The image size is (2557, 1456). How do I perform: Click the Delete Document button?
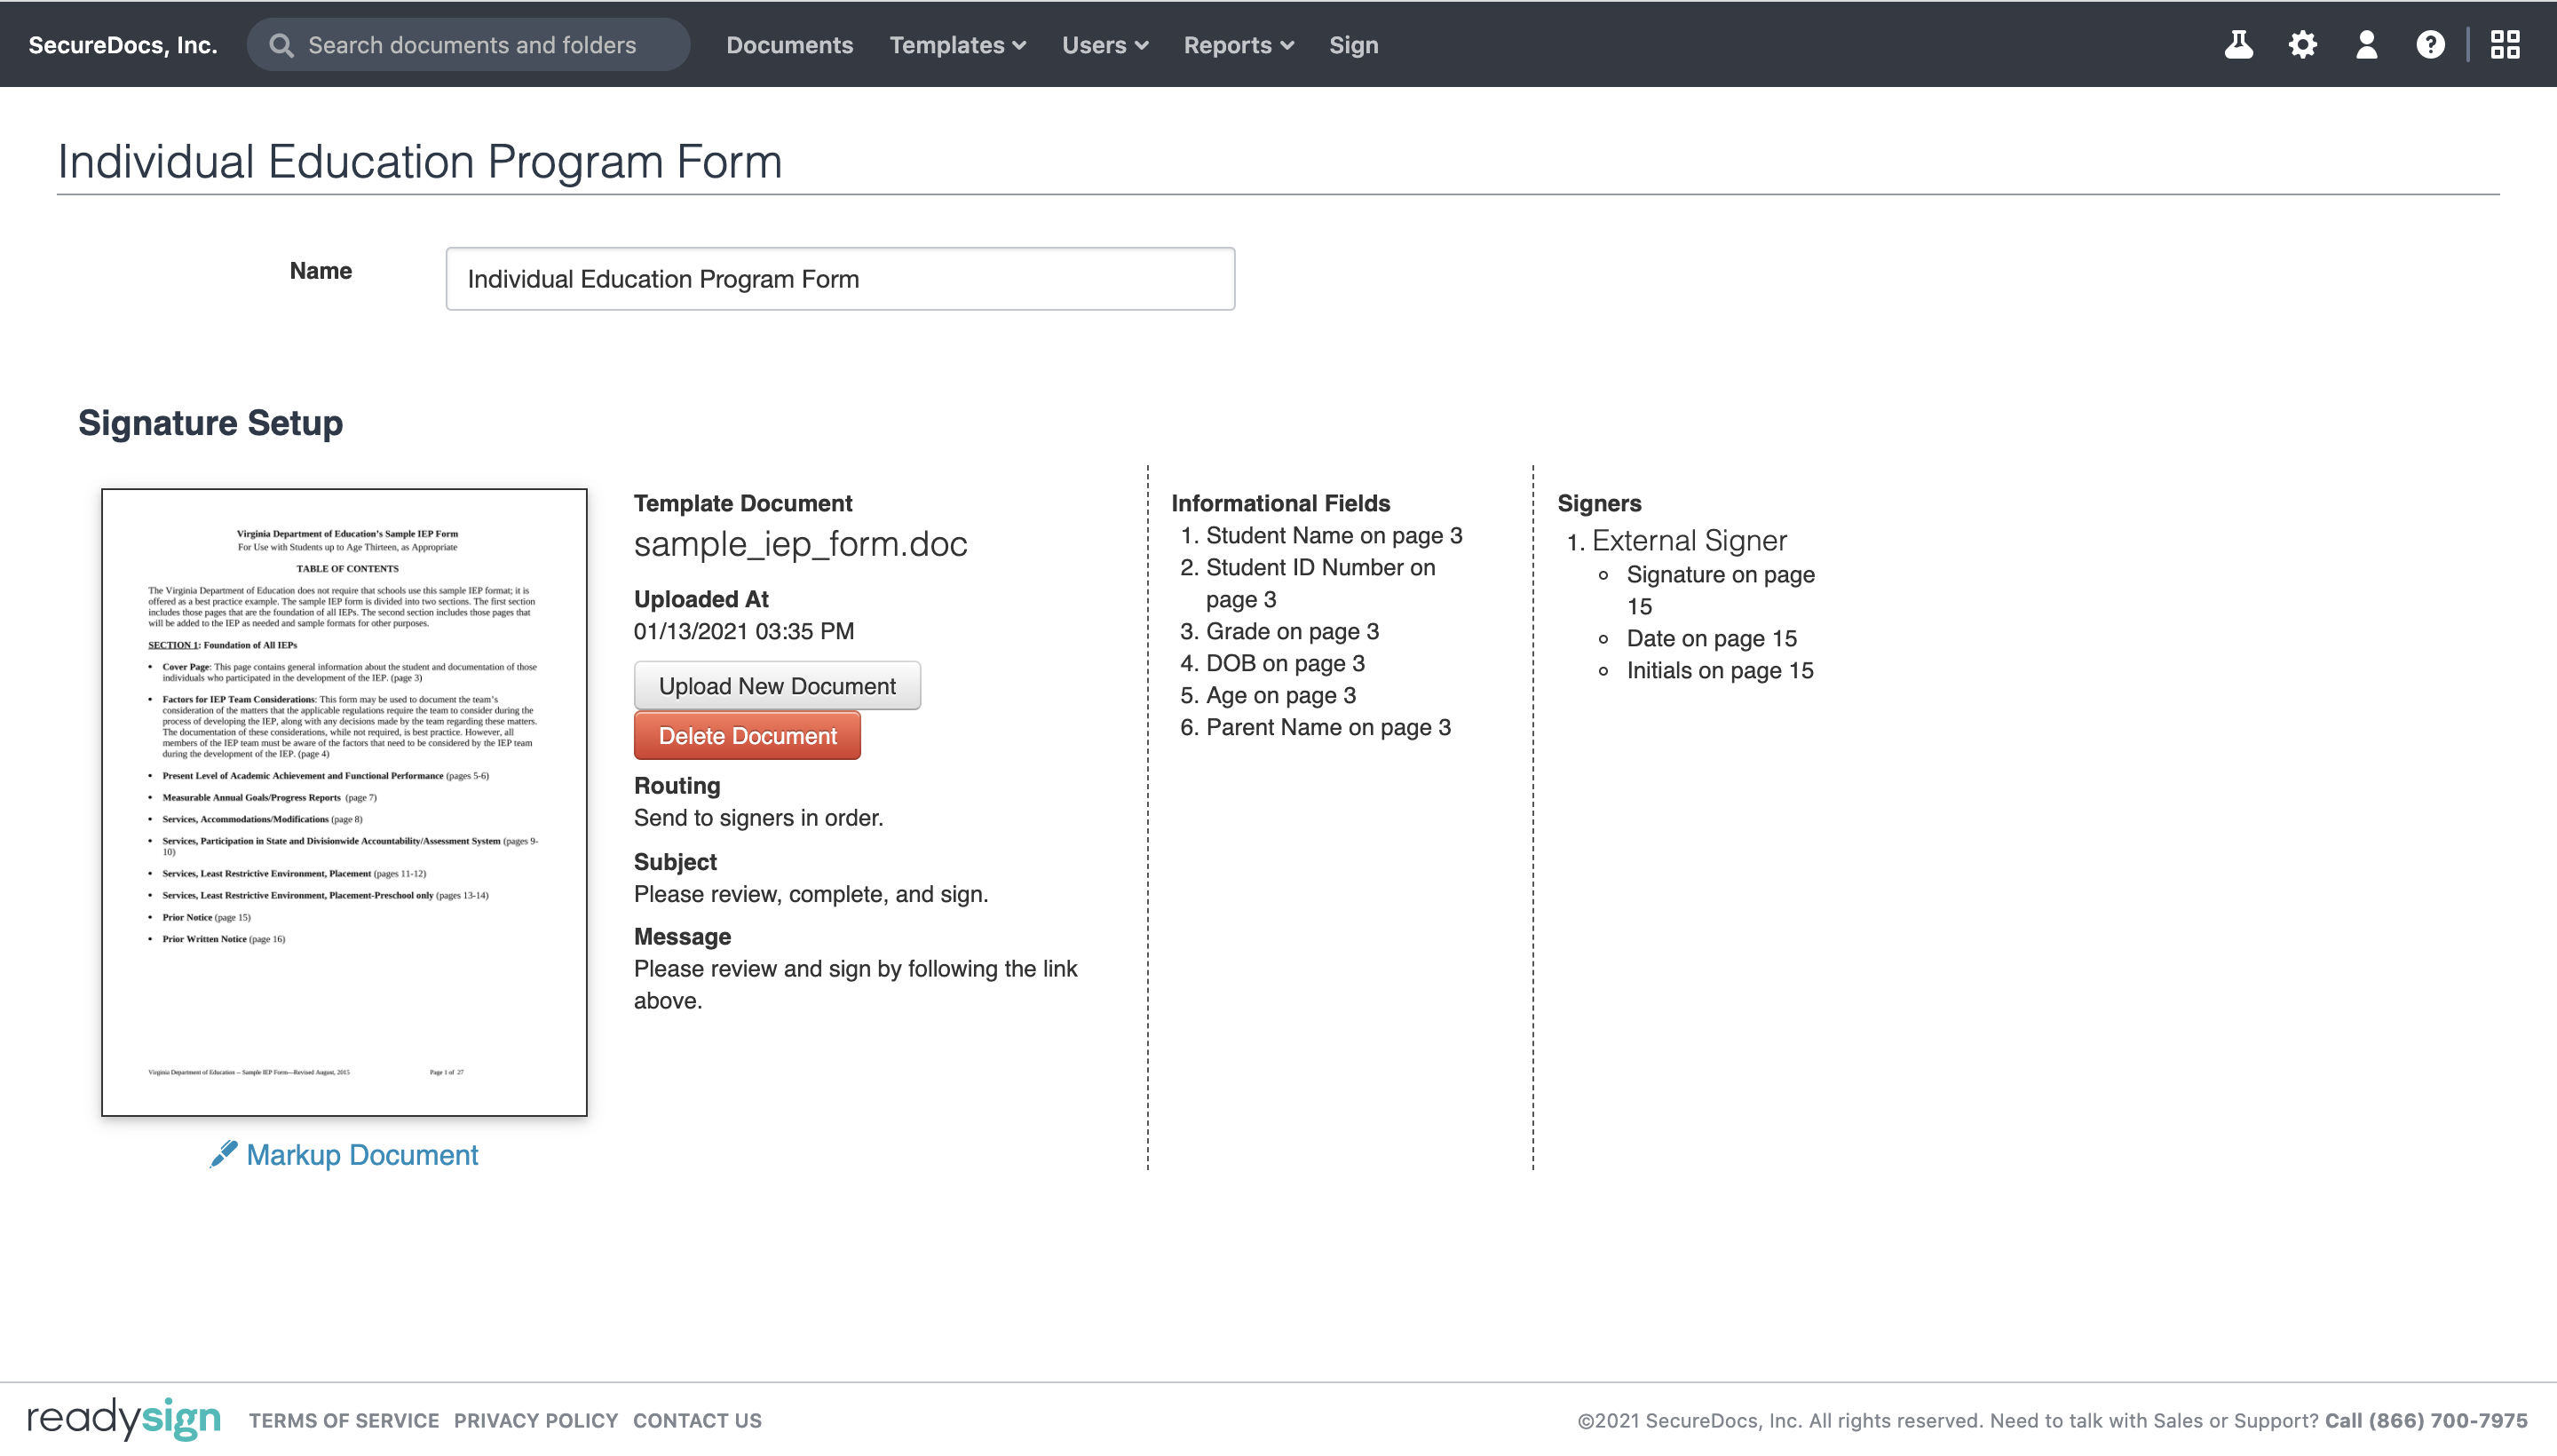pos(747,735)
